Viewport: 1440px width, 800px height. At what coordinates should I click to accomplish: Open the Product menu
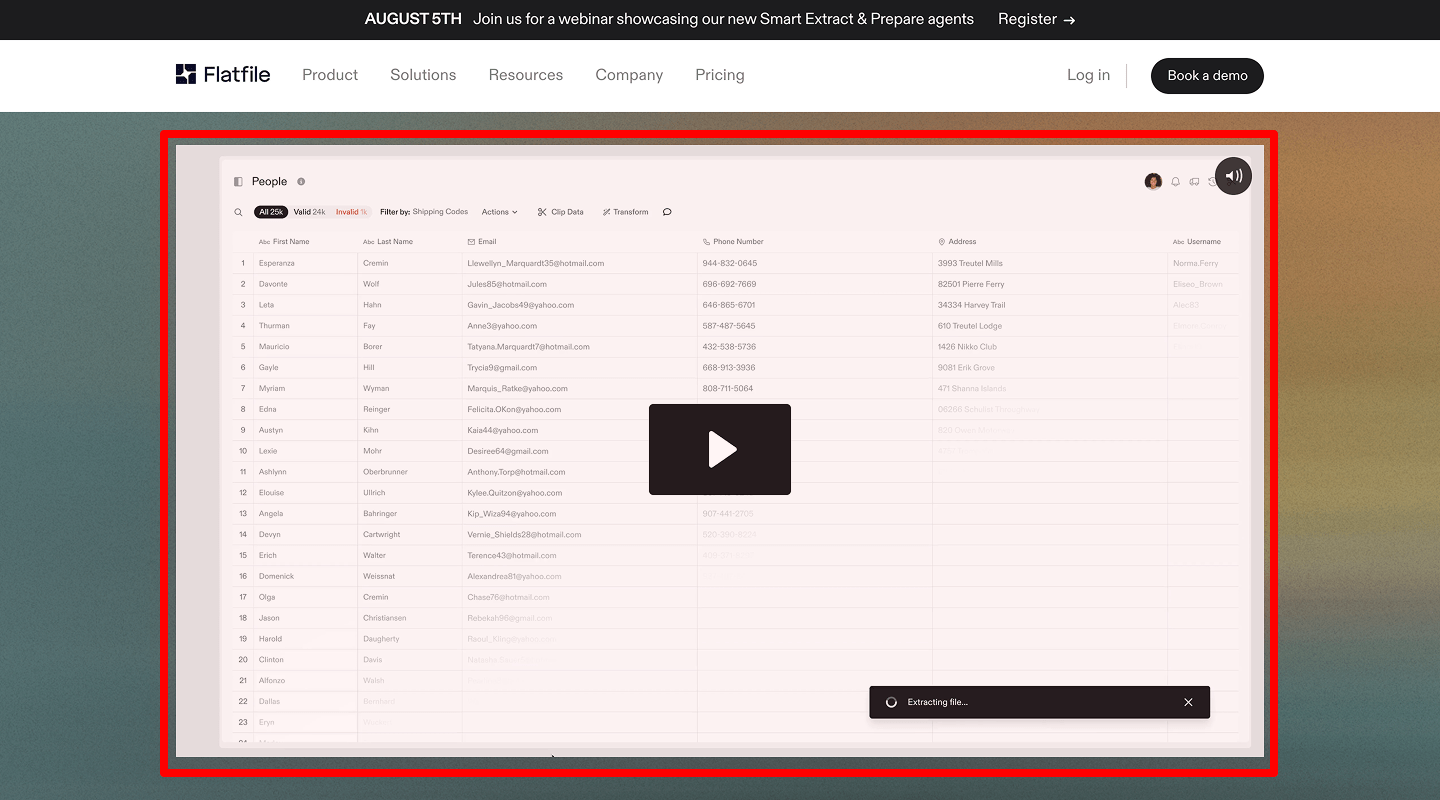coord(330,75)
